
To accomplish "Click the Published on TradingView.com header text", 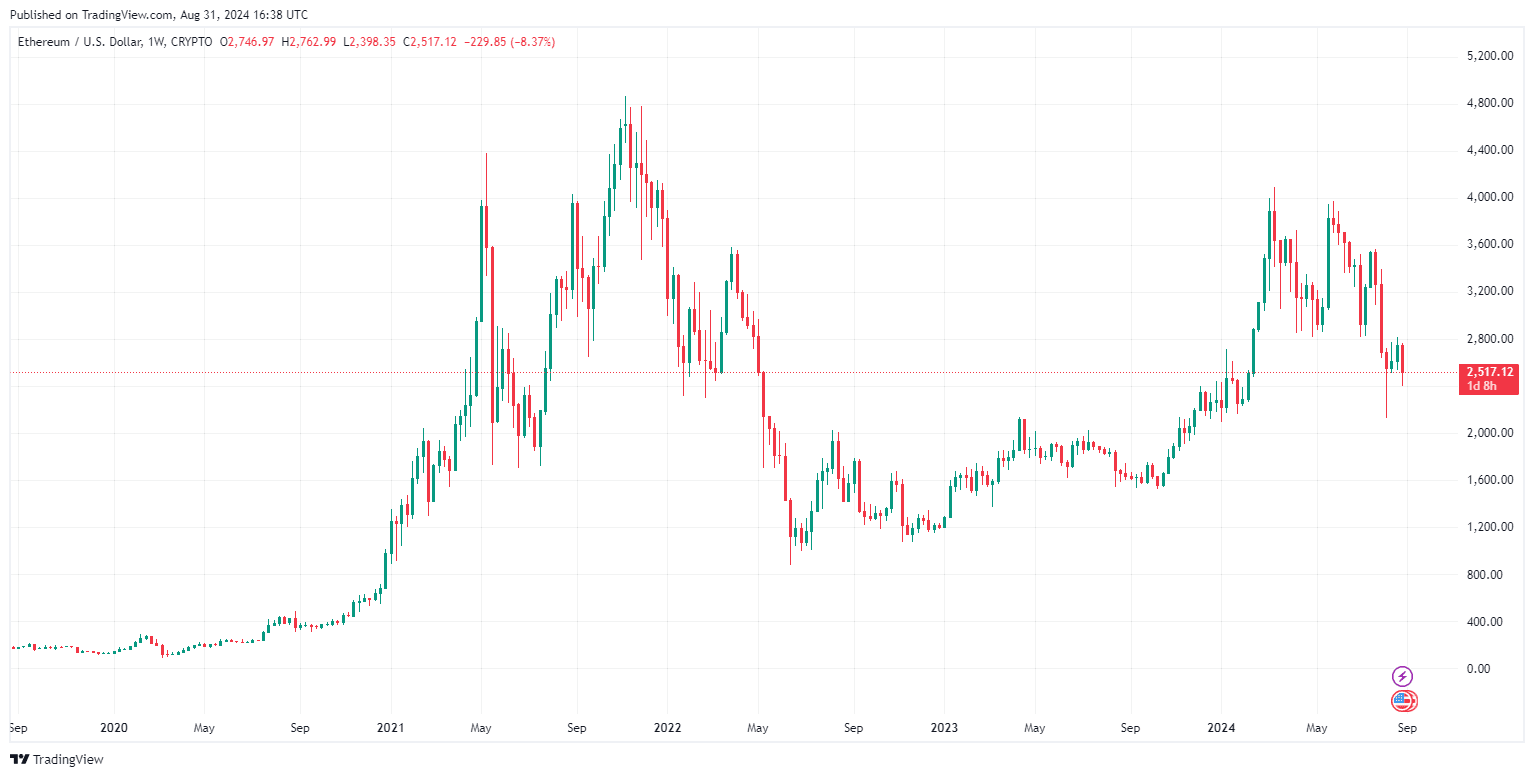I will pos(158,15).
